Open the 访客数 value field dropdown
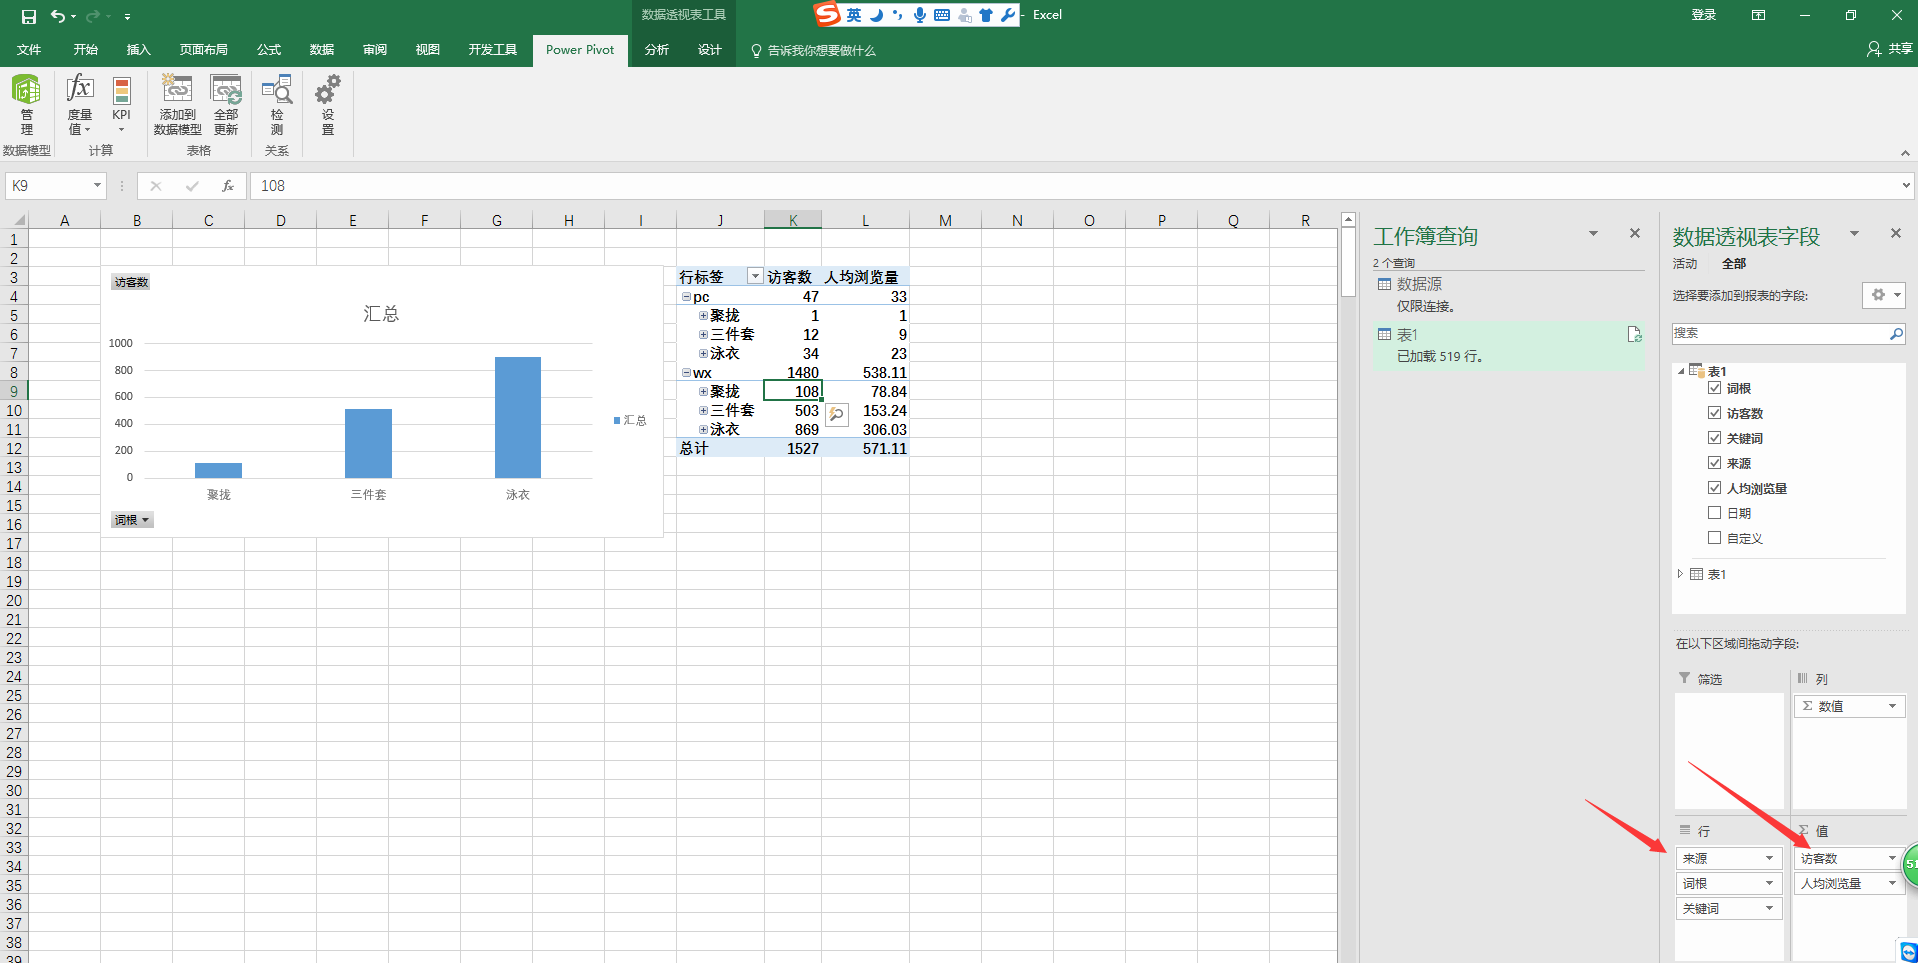1918x963 pixels. (1891, 858)
